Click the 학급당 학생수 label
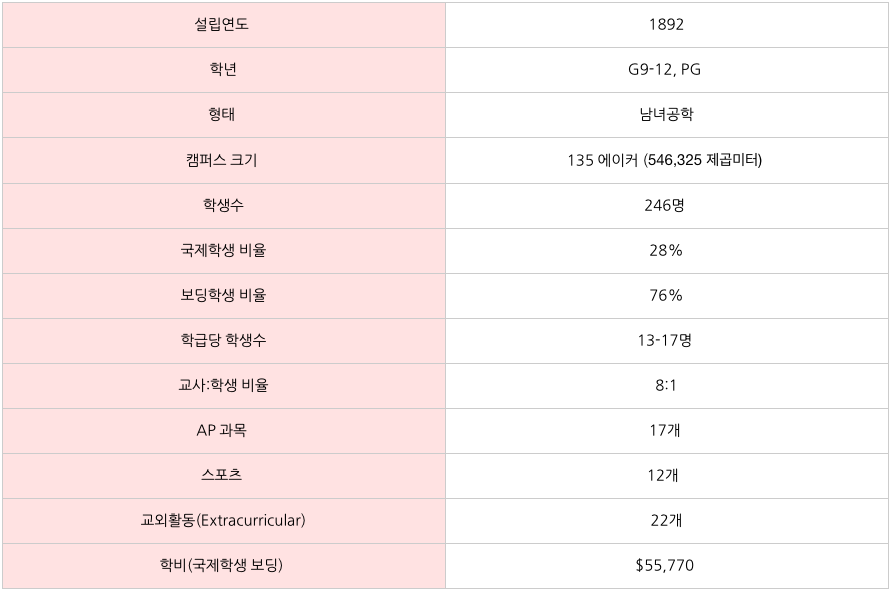Image resolution: width=892 pixels, height=592 pixels. pos(222,340)
